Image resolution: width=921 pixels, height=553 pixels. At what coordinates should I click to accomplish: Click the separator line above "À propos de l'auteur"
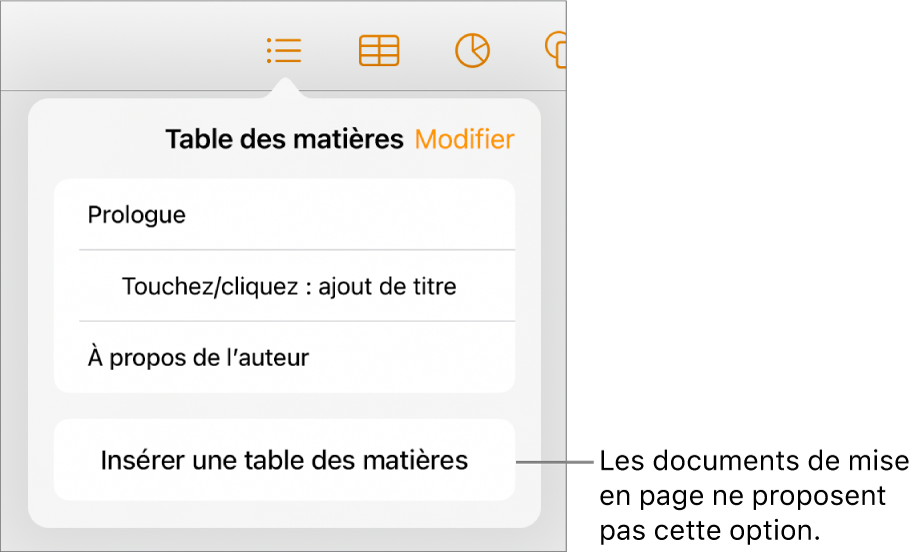tap(297, 321)
